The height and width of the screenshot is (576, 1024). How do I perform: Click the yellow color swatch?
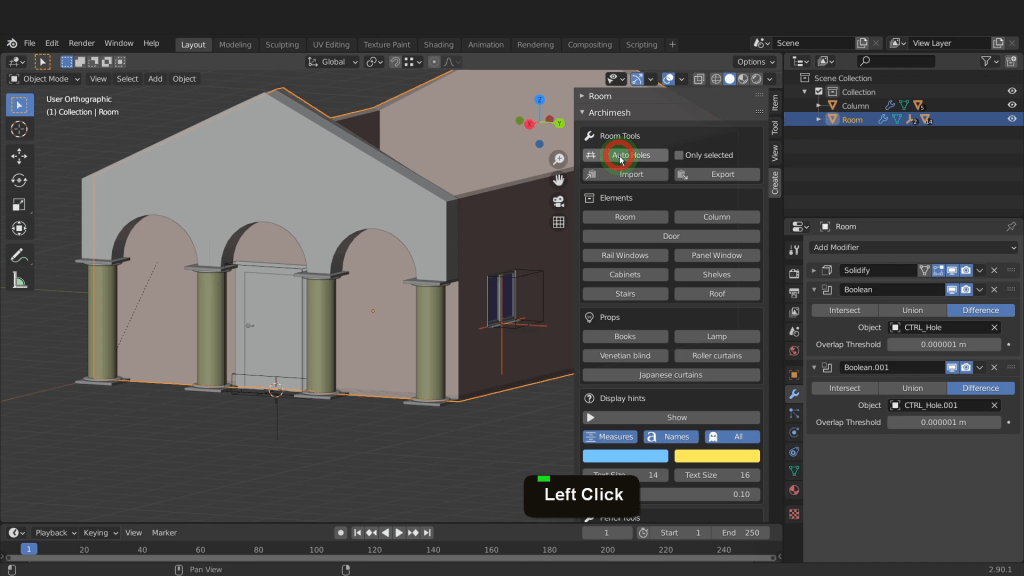[x=717, y=456]
